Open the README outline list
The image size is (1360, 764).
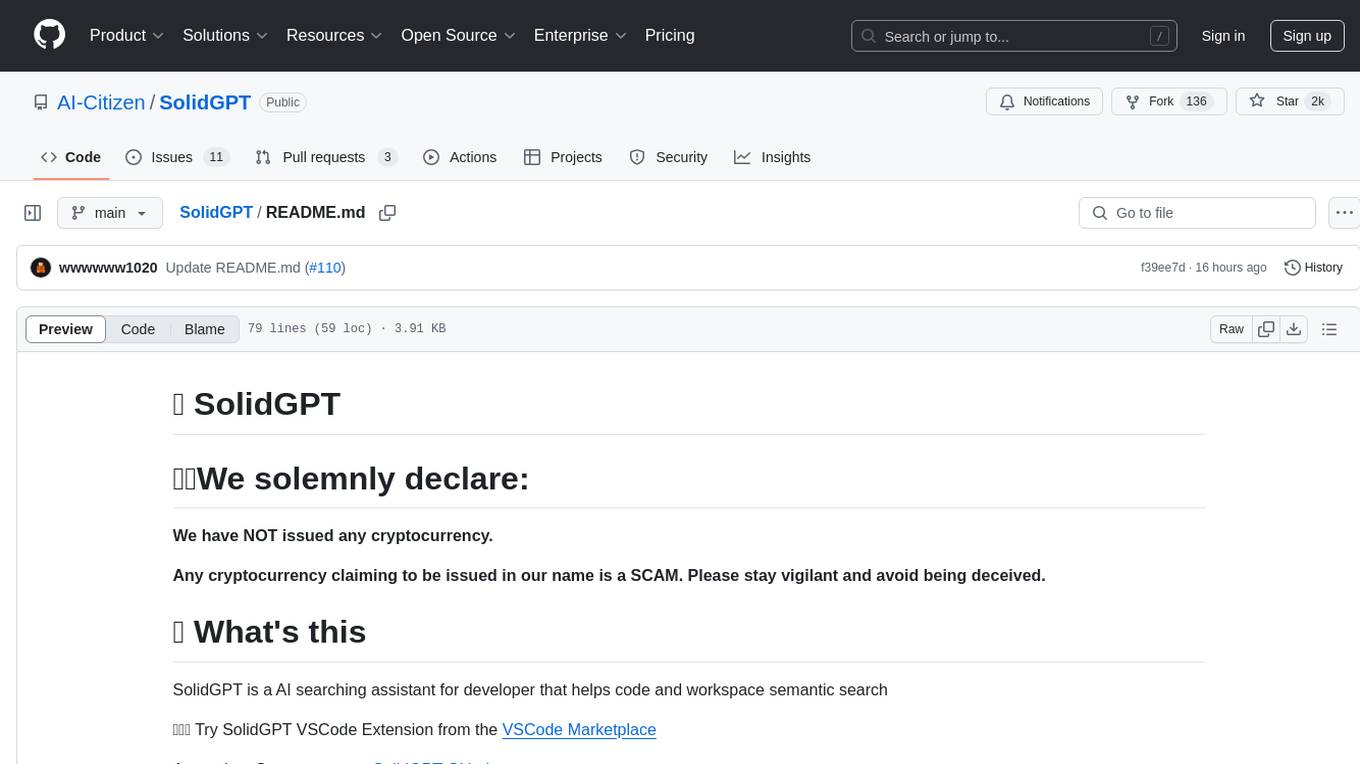(x=1329, y=329)
